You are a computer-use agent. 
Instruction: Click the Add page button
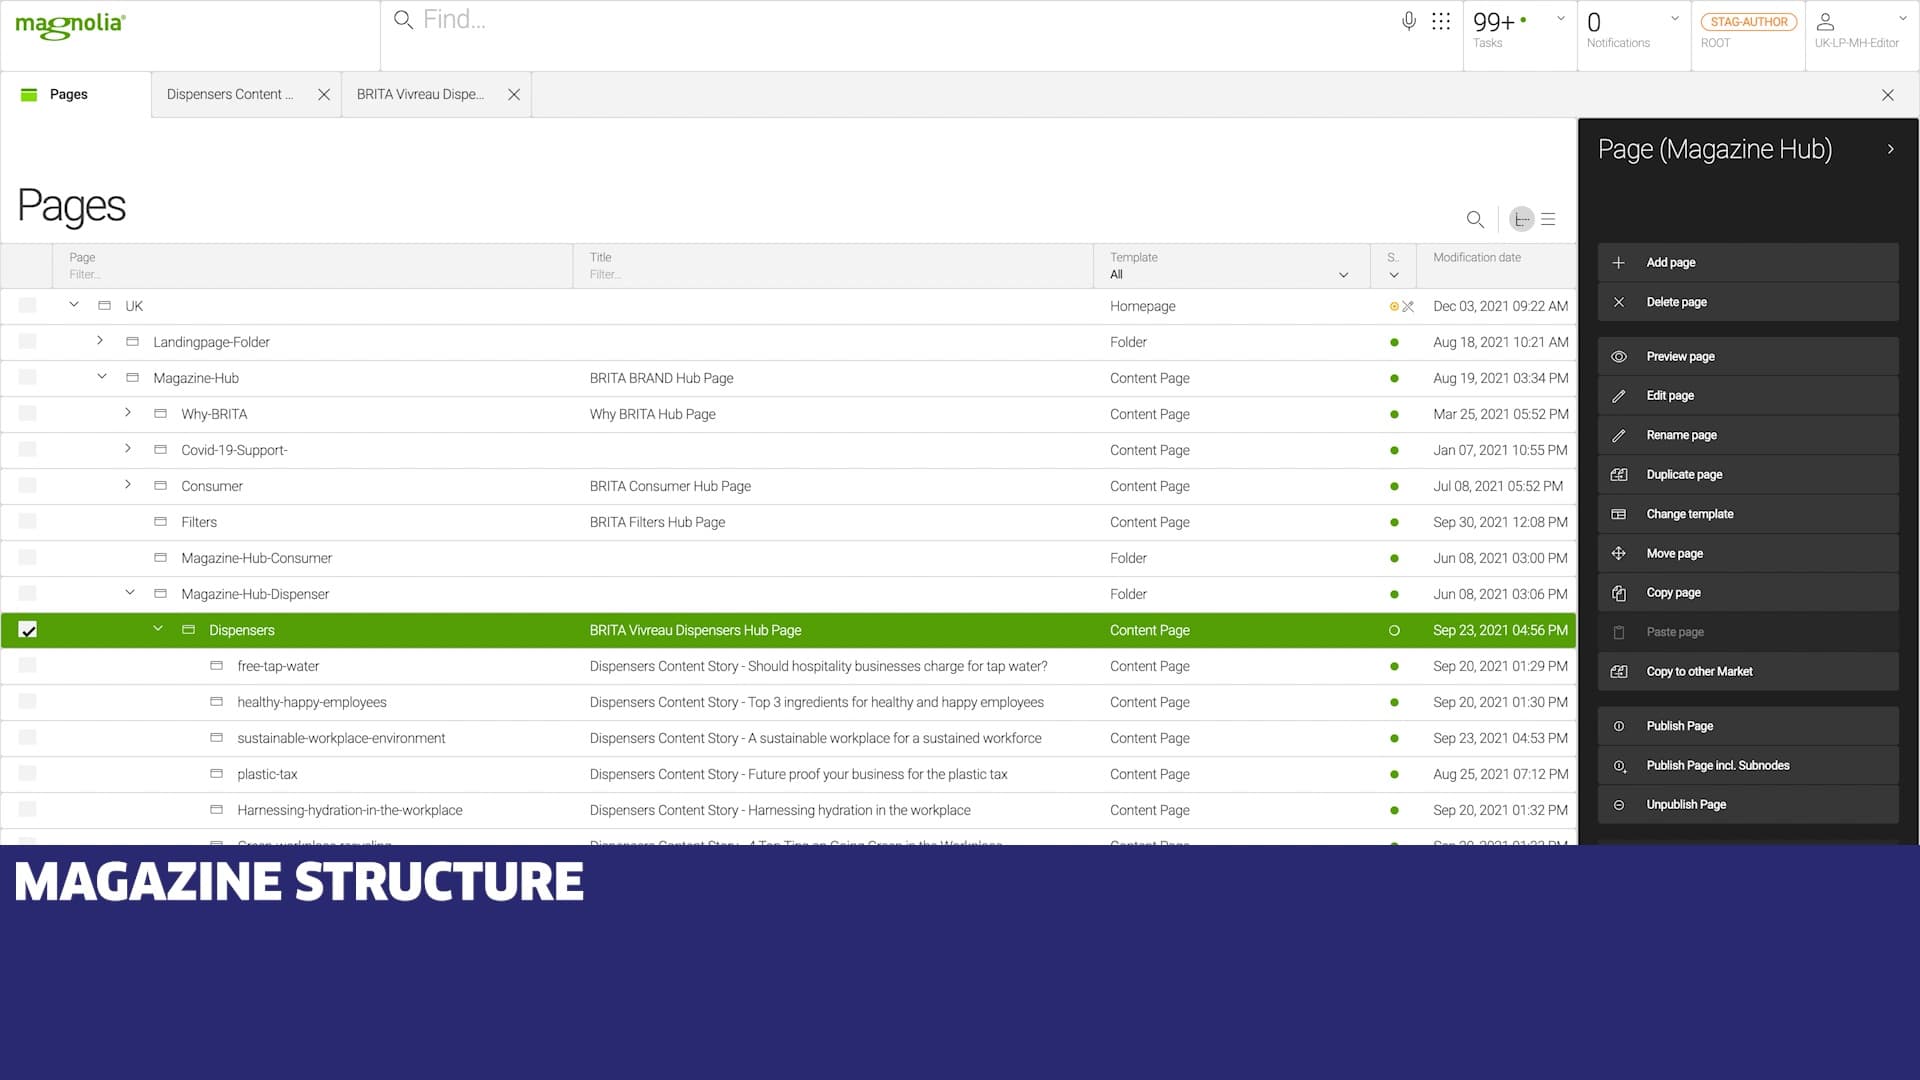tap(1748, 262)
